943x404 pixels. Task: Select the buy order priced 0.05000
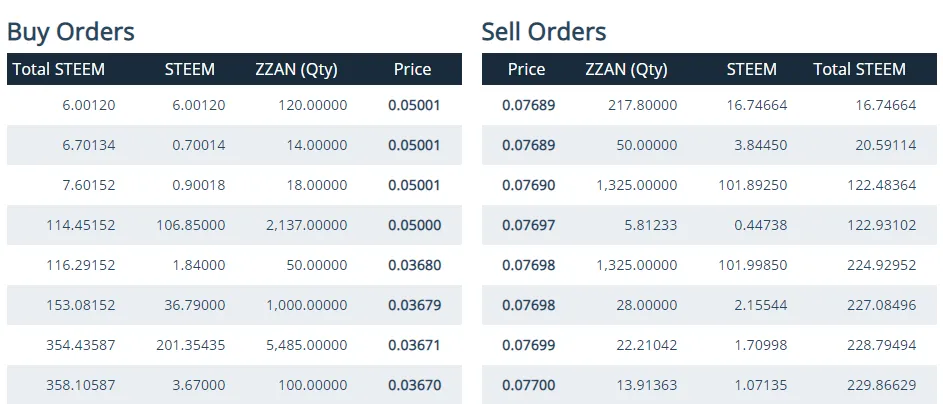click(x=414, y=225)
